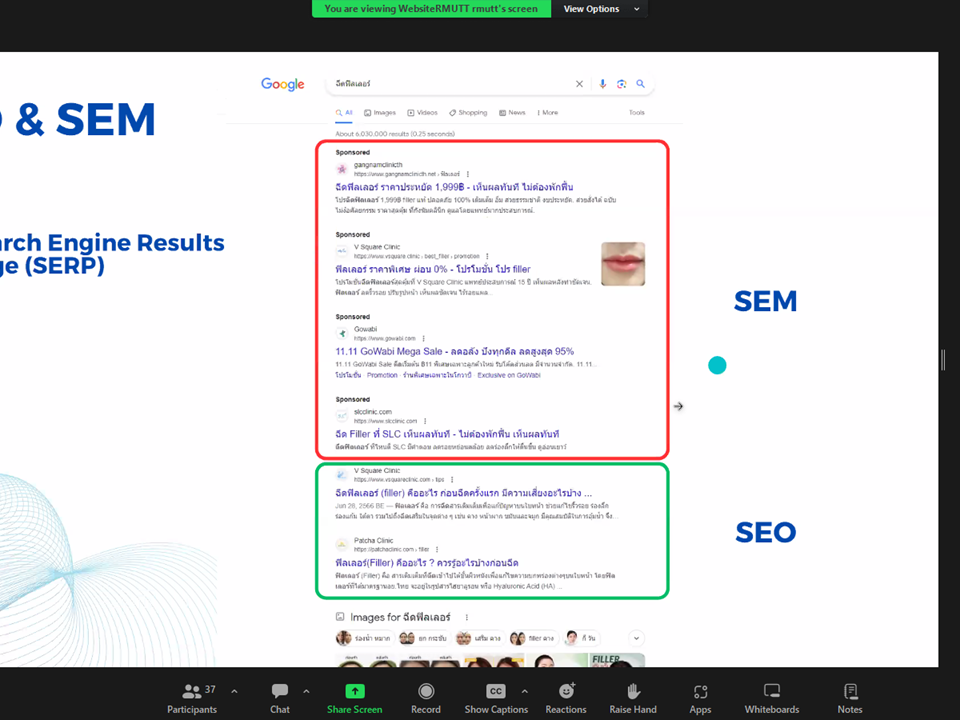Expand the Chat options arrow
Image resolution: width=960 pixels, height=720 pixels.
coord(306,691)
